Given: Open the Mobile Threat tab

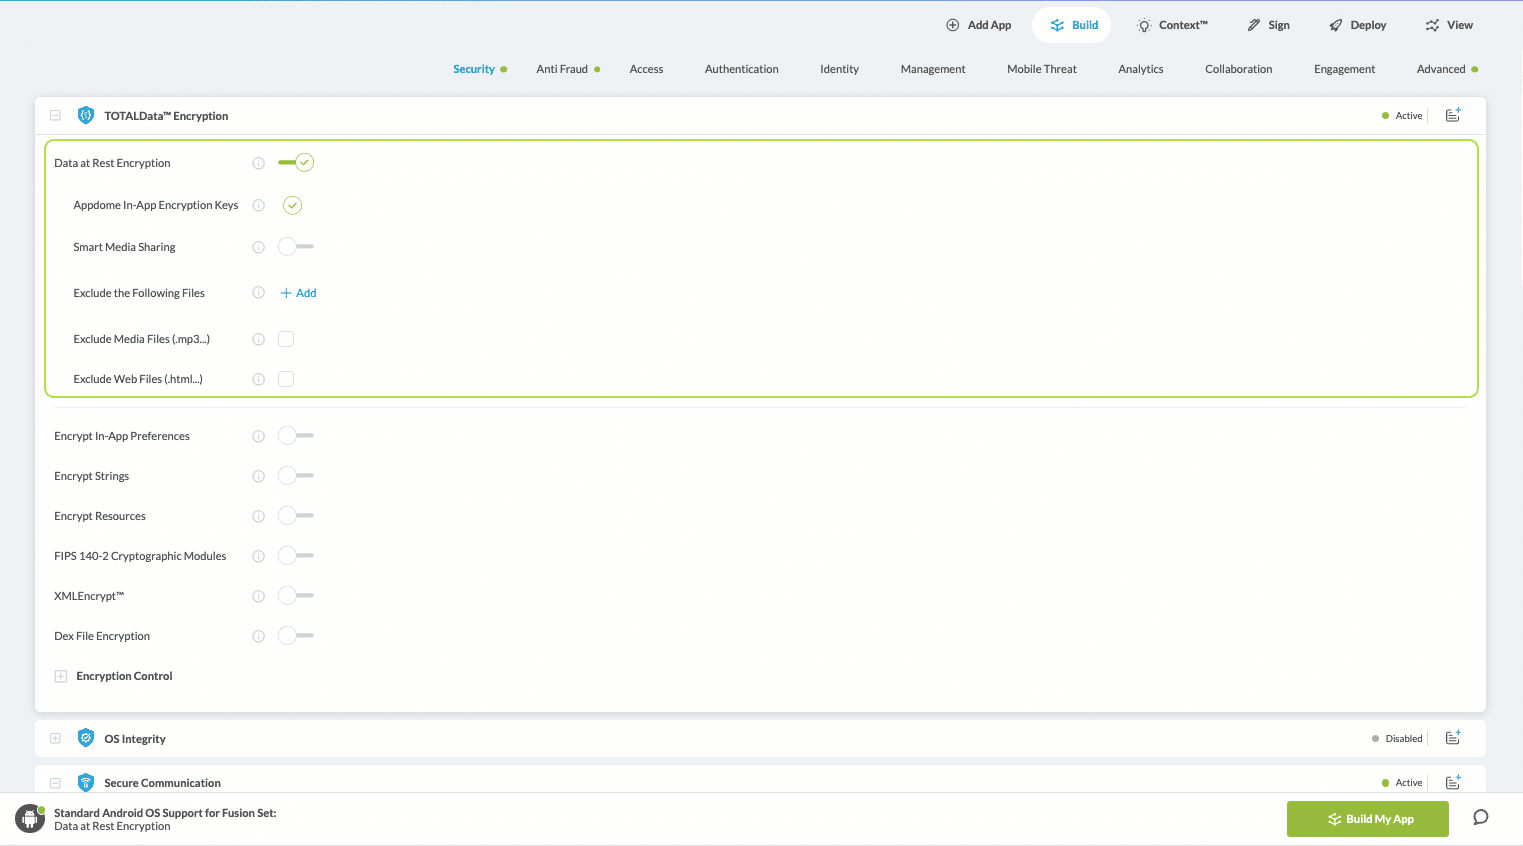Looking at the screenshot, I should [x=1041, y=68].
